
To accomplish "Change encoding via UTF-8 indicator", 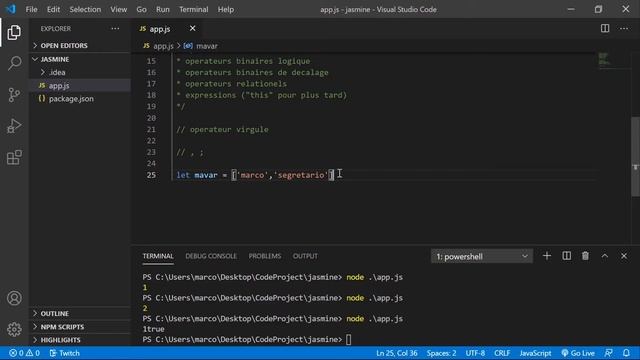I will (x=475, y=353).
